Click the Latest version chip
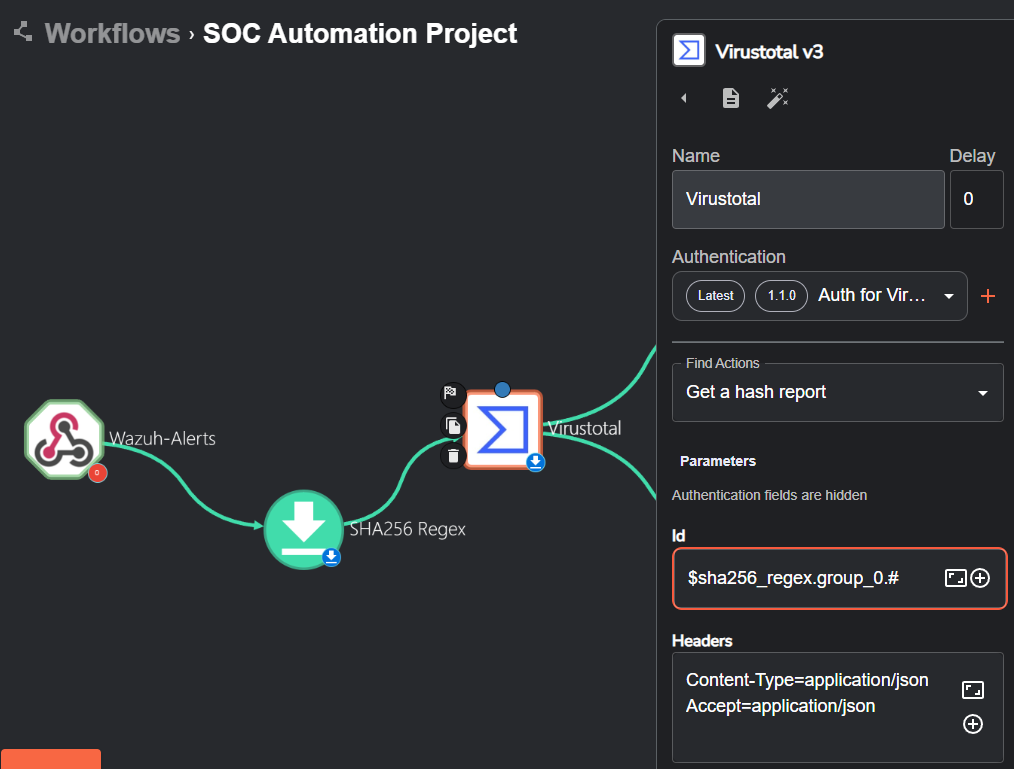Image resolution: width=1014 pixels, height=769 pixels. 715,296
